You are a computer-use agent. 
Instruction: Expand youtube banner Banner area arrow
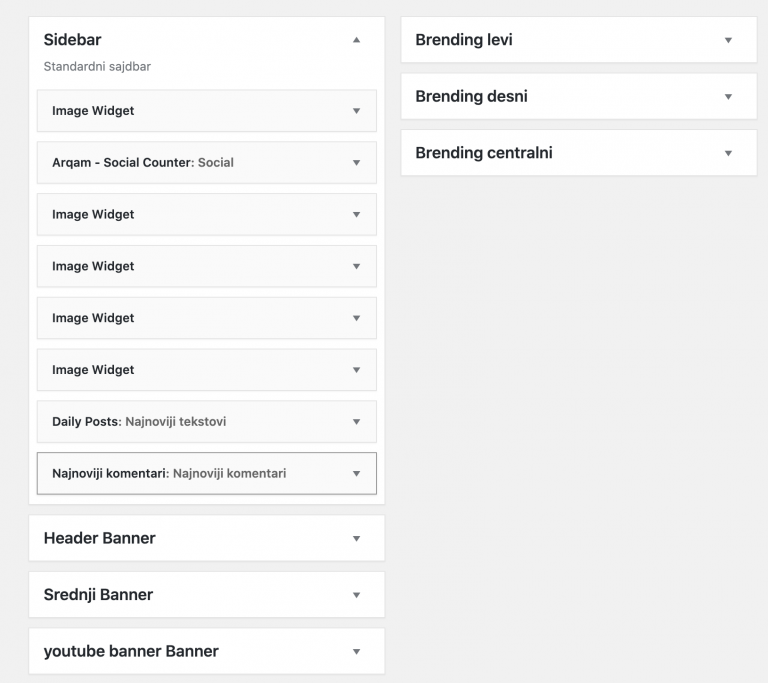pos(357,652)
